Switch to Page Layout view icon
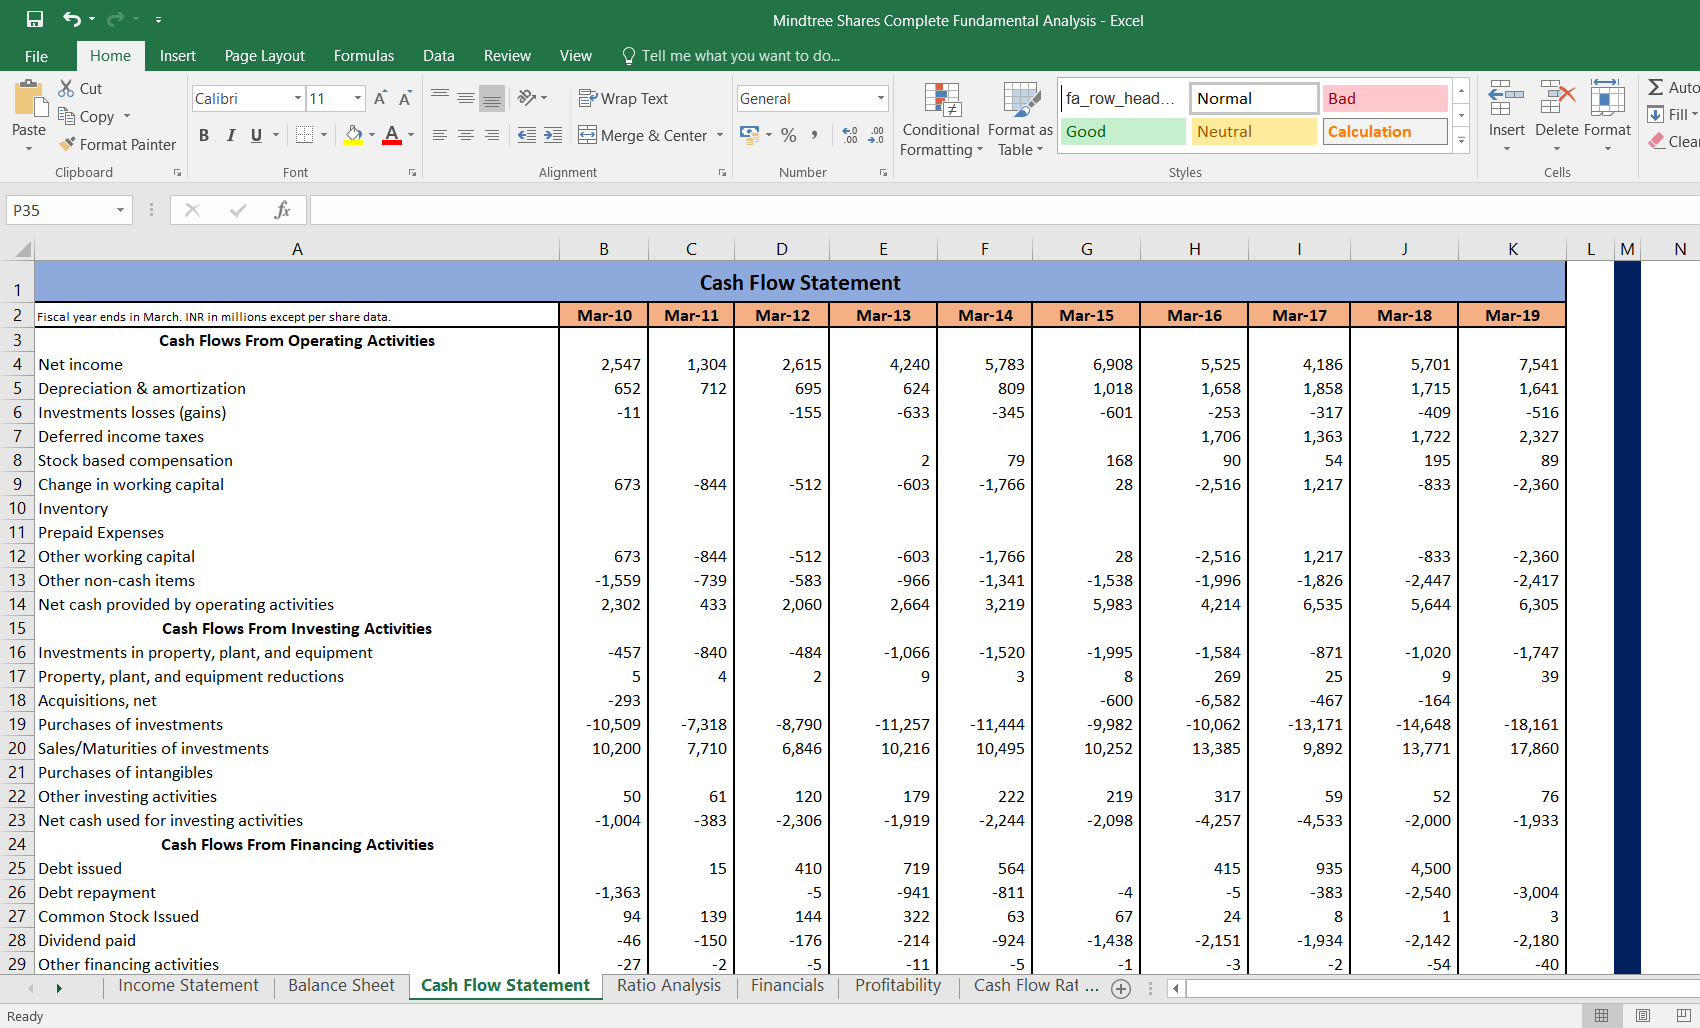This screenshot has height=1028, width=1700. (1643, 1015)
